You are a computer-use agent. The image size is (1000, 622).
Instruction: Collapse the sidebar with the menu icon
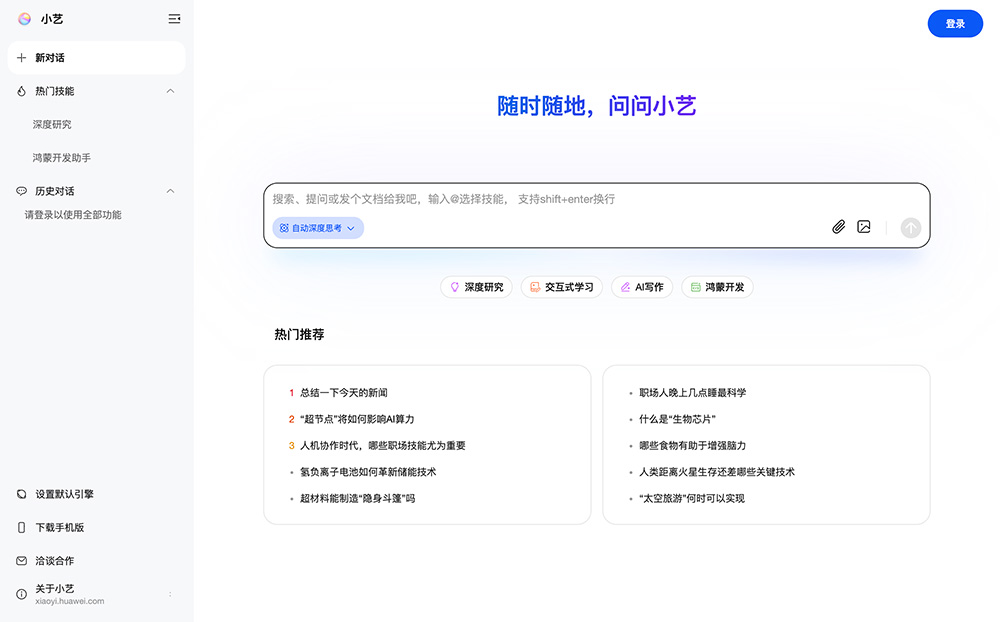tap(174, 19)
